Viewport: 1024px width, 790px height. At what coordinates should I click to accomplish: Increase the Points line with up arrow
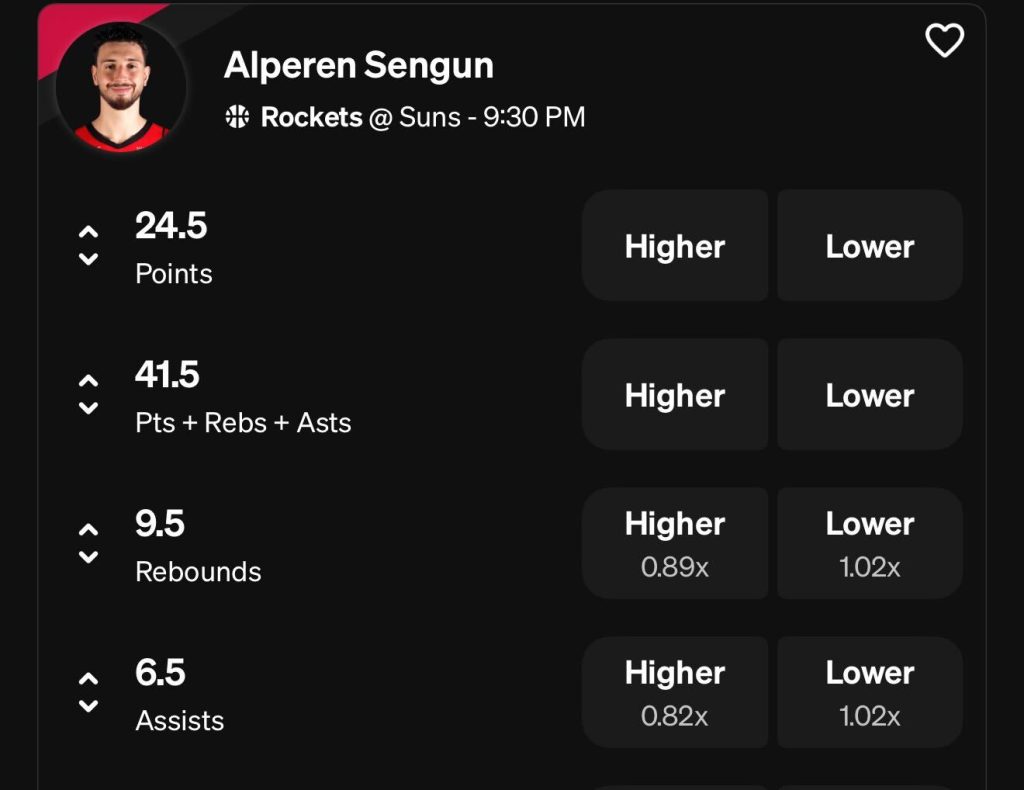[89, 232]
